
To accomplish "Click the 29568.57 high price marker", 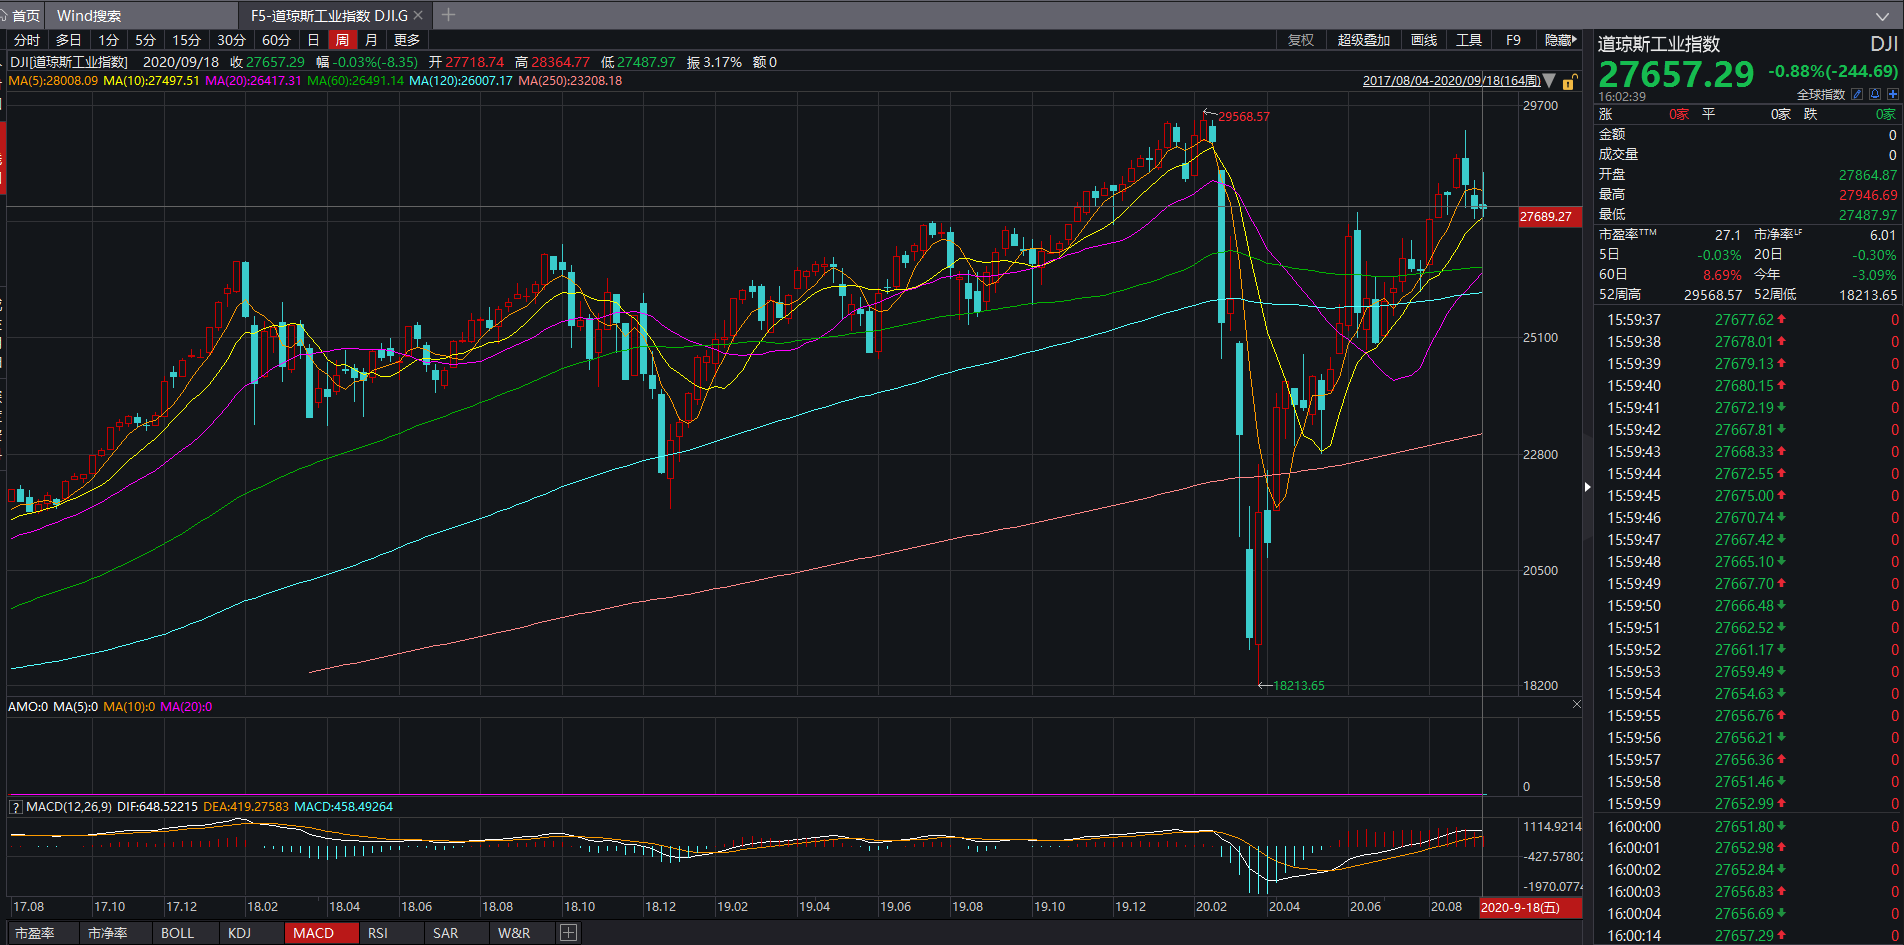I will (1243, 117).
